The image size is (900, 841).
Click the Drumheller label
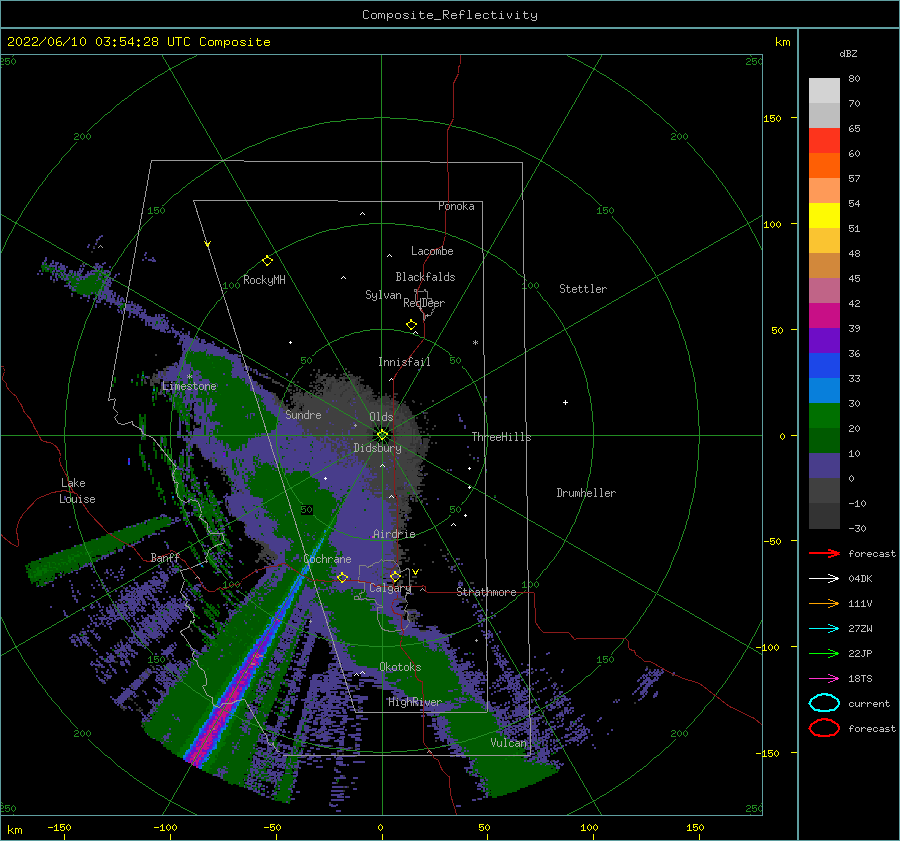point(586,493)
